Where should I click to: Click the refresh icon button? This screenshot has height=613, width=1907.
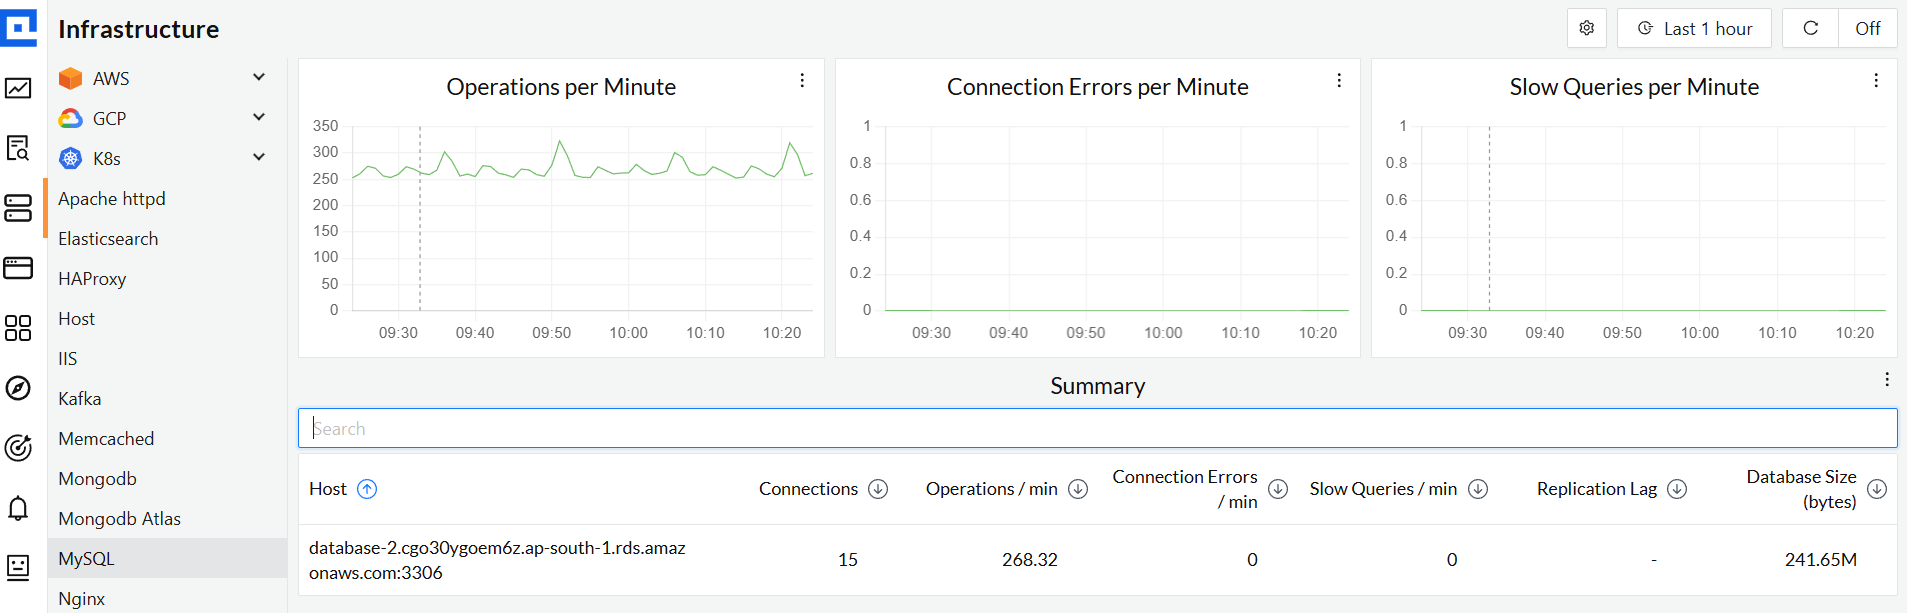pyautogui.click(x=1810, y=28)
